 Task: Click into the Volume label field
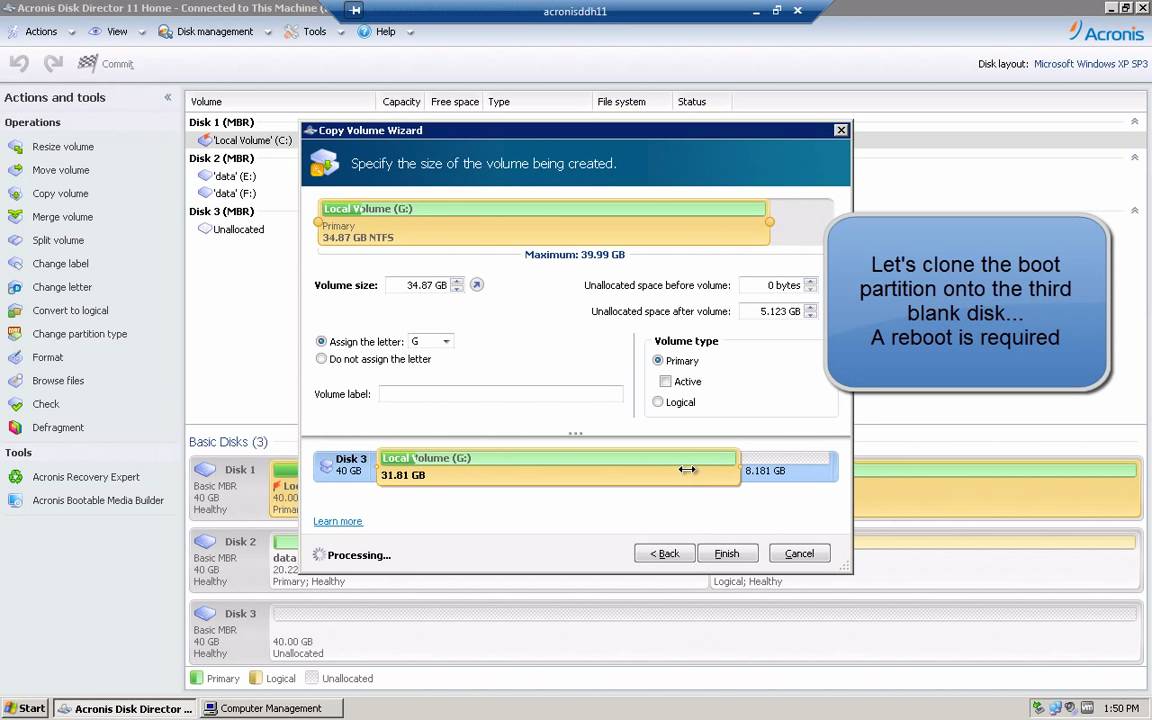point(500,394)
